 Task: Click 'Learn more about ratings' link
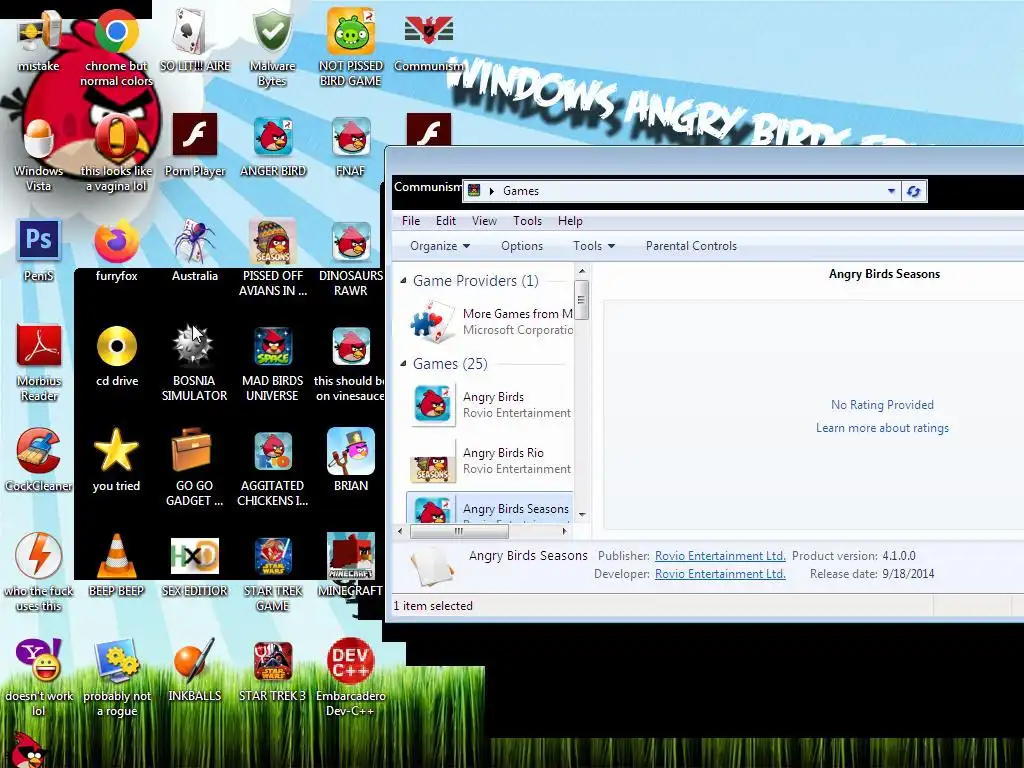point(882,428)
